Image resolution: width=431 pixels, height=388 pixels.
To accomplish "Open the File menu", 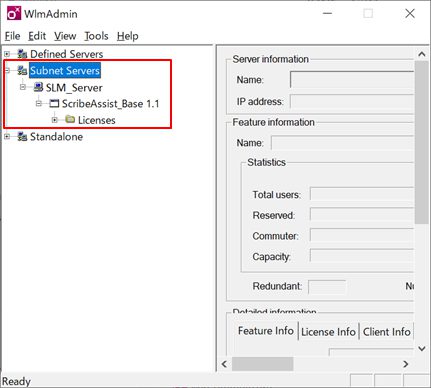I will click(x=12, y=36).
